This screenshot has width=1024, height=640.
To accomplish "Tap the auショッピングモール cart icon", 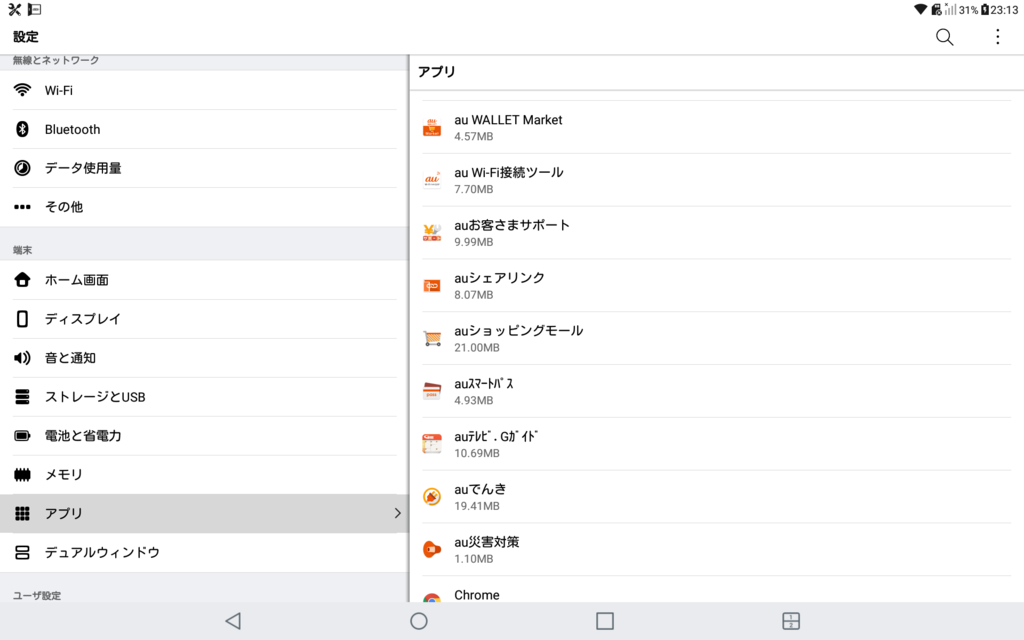I will coord(432,339).
